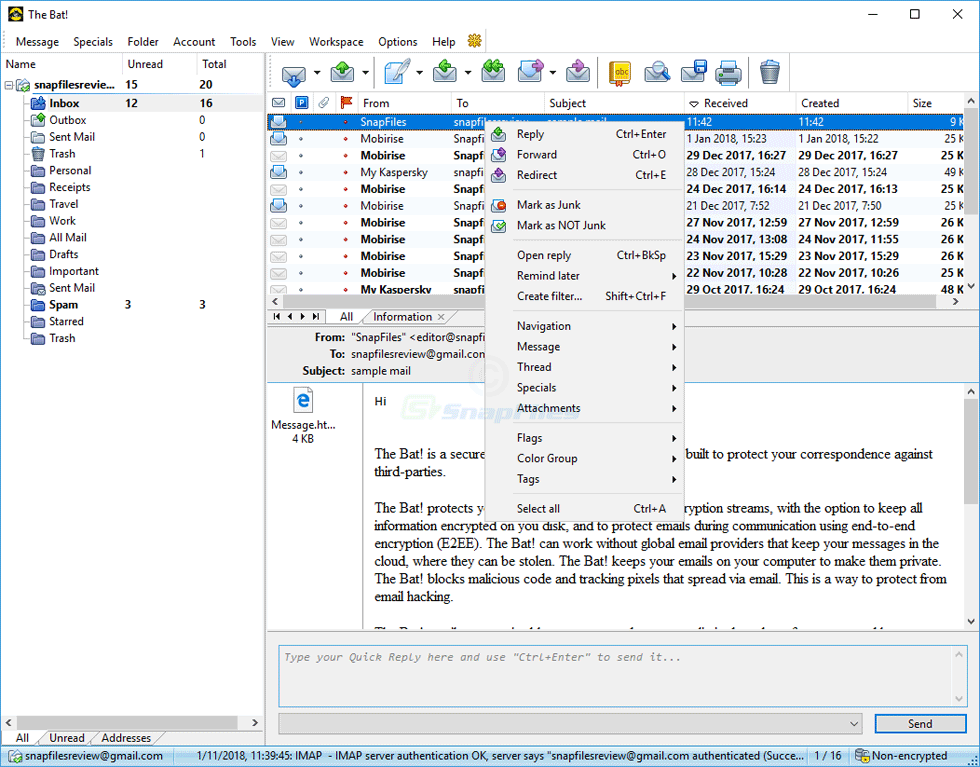Click the Size column header
980x767 pixels.
[935, 103]
